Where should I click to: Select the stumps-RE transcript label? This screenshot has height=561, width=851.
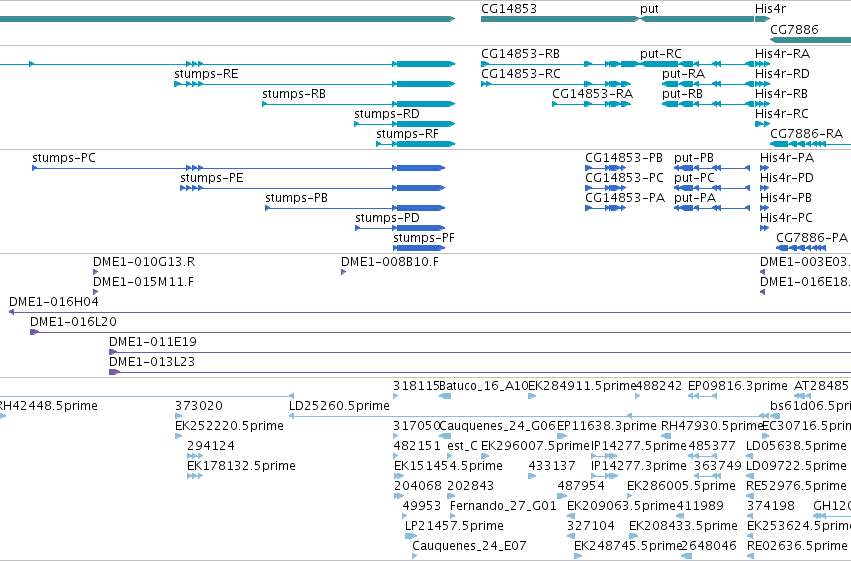[x=206, y=74]
